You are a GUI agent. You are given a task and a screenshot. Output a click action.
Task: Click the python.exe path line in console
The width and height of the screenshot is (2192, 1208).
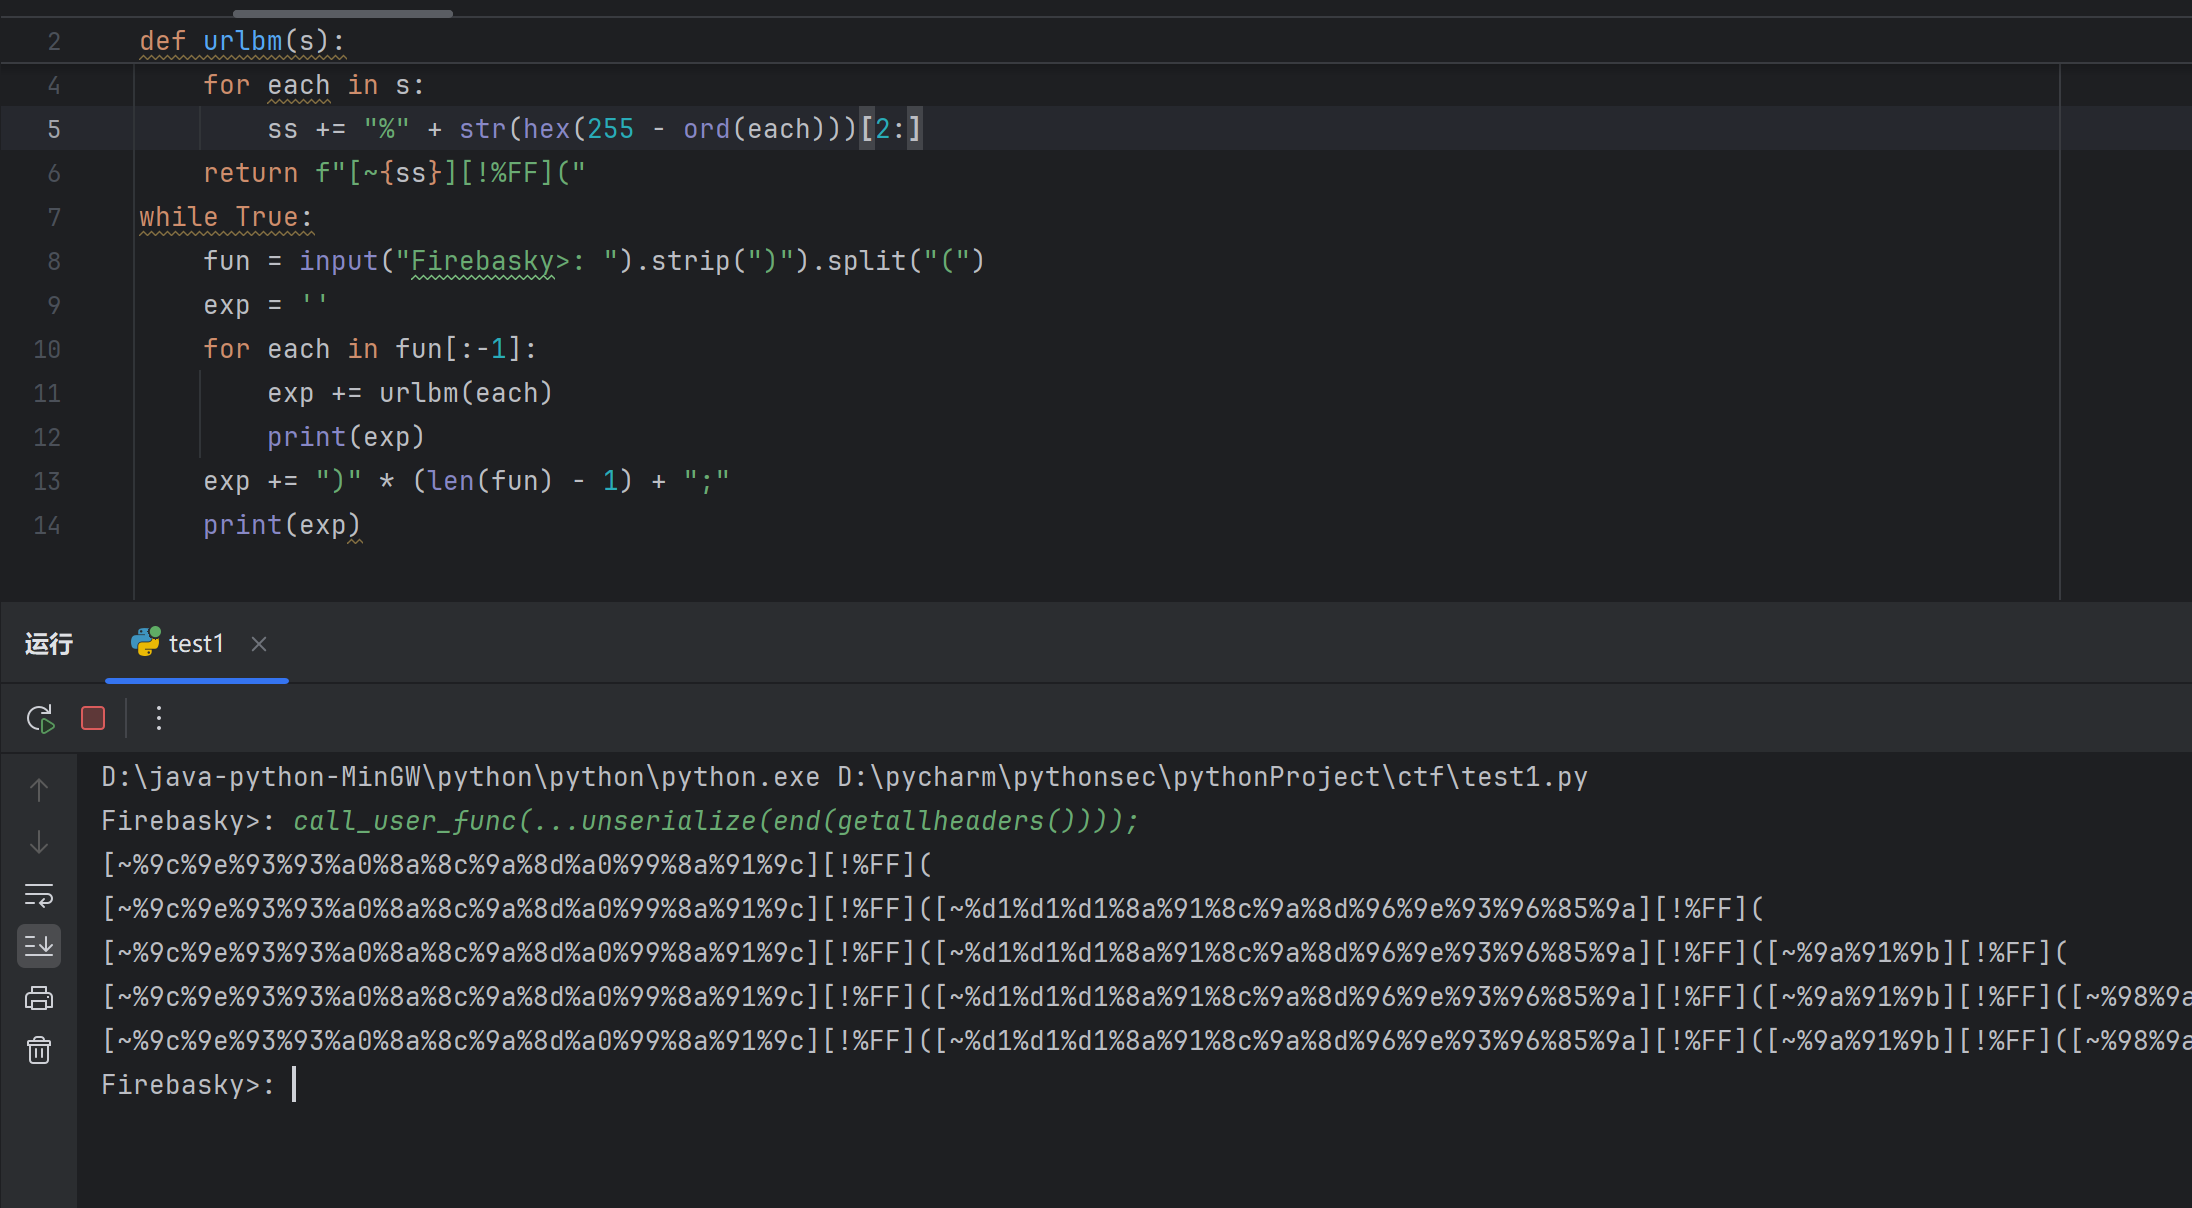(x=843, y=777)
